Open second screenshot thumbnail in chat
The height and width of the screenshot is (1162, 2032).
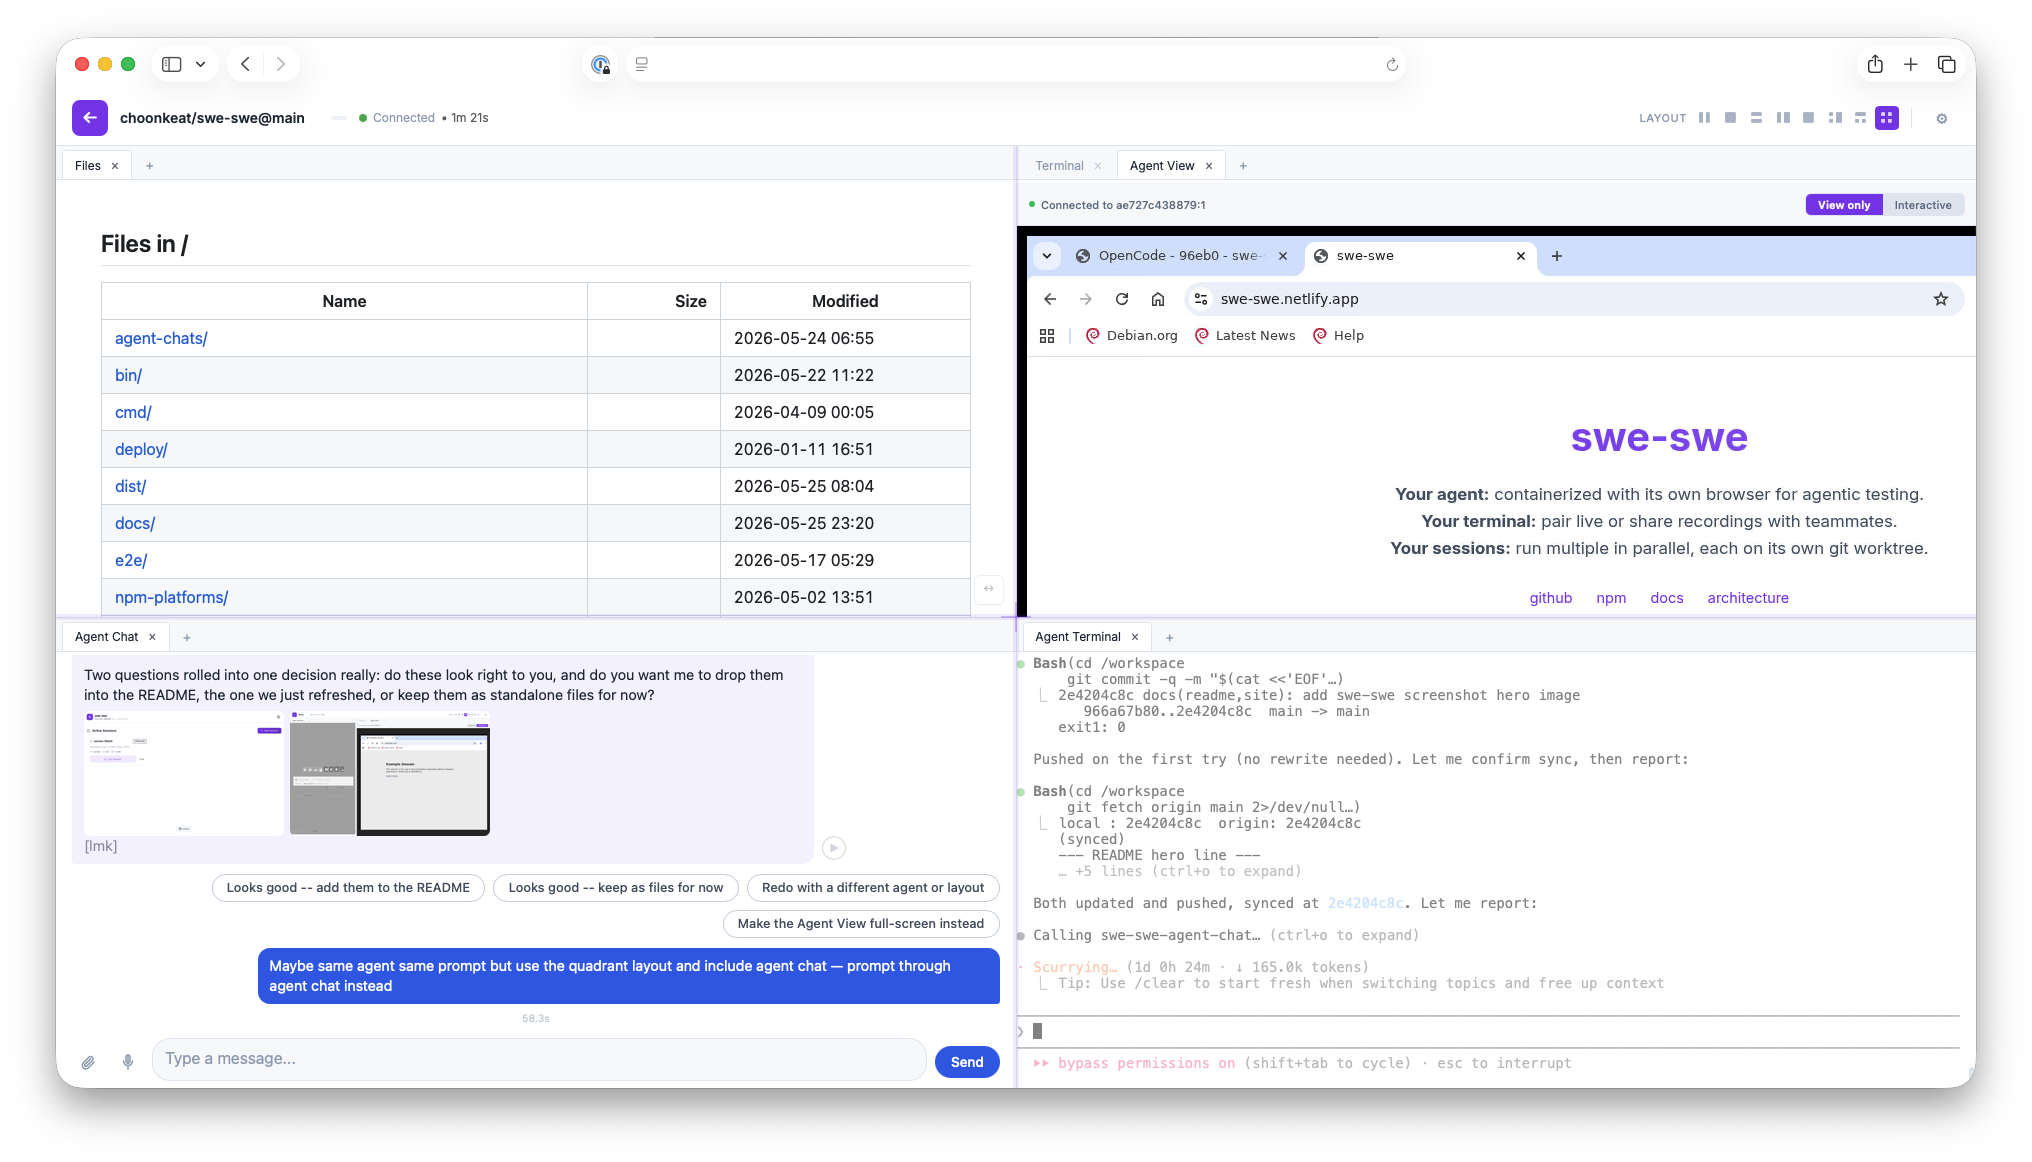pyautogui.click(x=390, y=773)
